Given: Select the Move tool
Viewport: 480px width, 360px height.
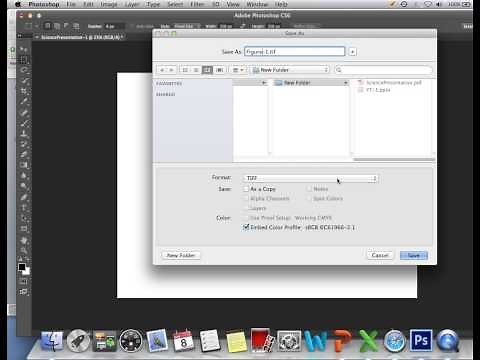Looking at the screenshot, I should point(24,50).
